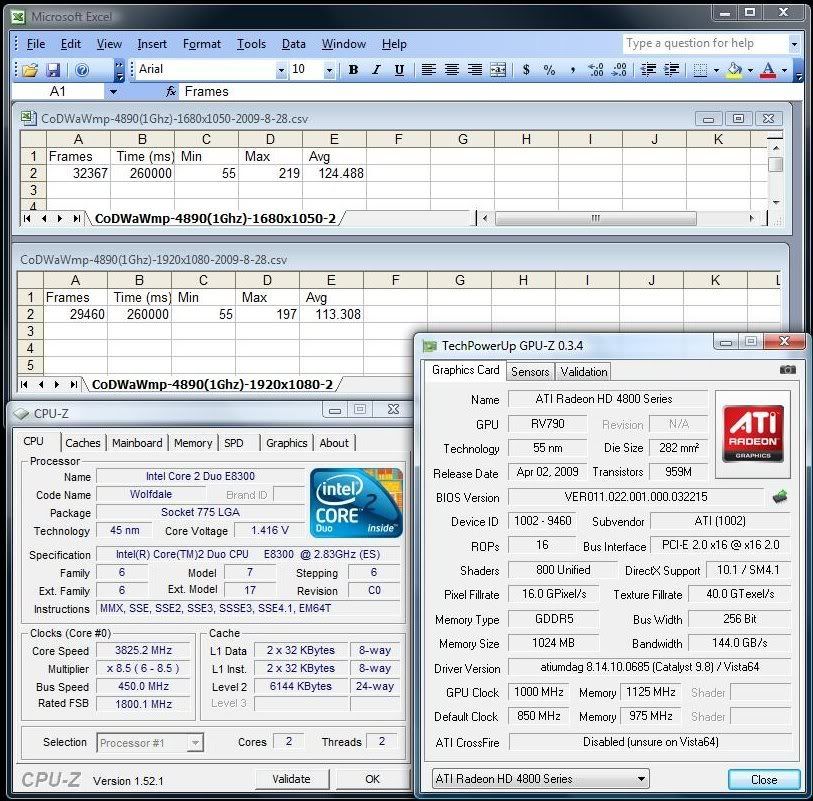813x801 pixels.
Task: Open CPU-Z Graphics tab
Action: [287, 443]
